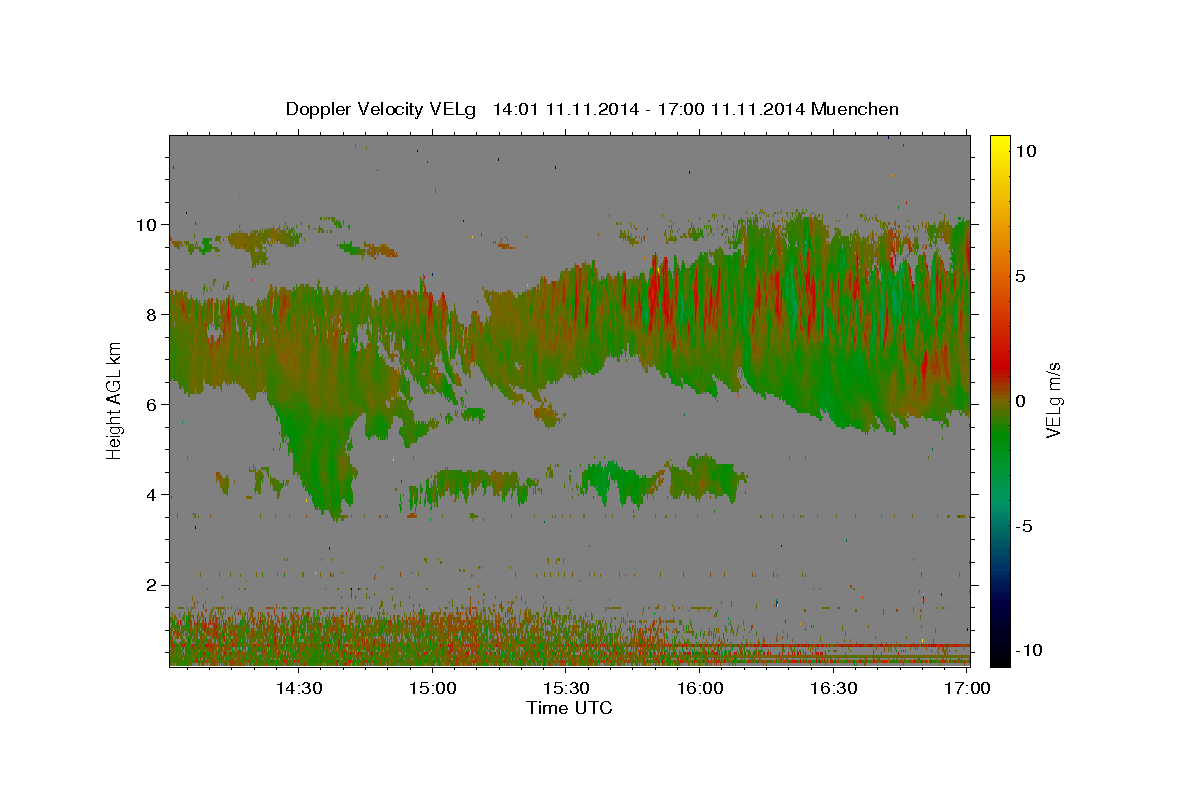The image size is (1200, 800).
Task: Click the 16:30 time tick label
Action: tap(834, 689)
